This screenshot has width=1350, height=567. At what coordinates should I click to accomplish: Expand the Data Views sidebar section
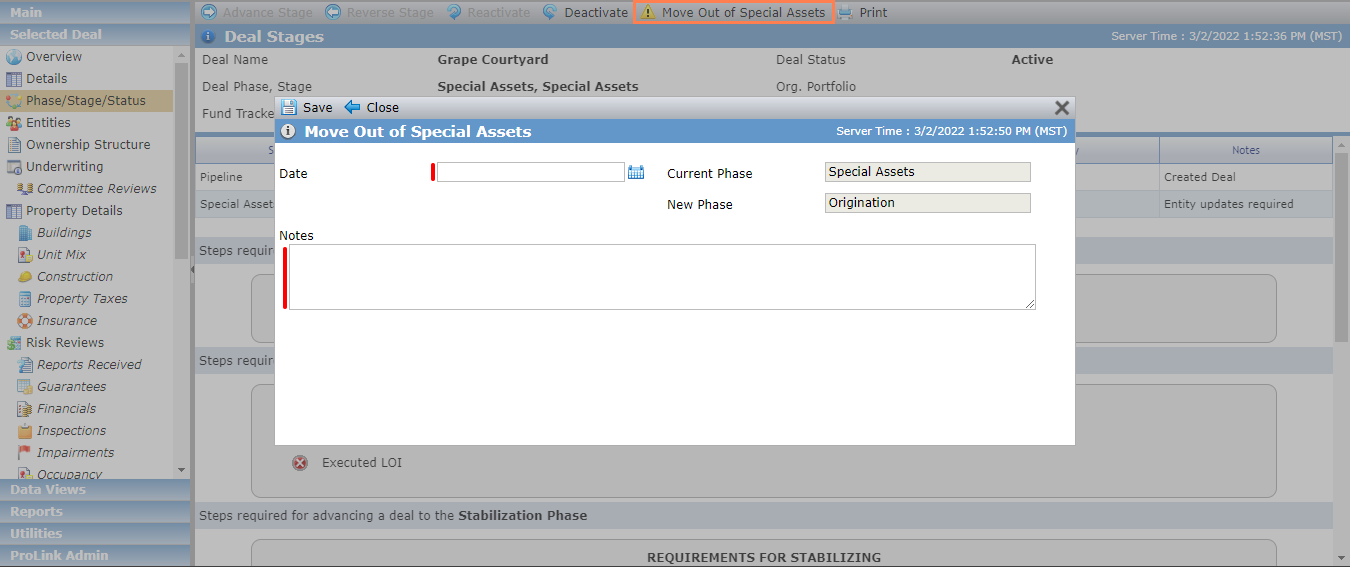[x=95, y=490]
